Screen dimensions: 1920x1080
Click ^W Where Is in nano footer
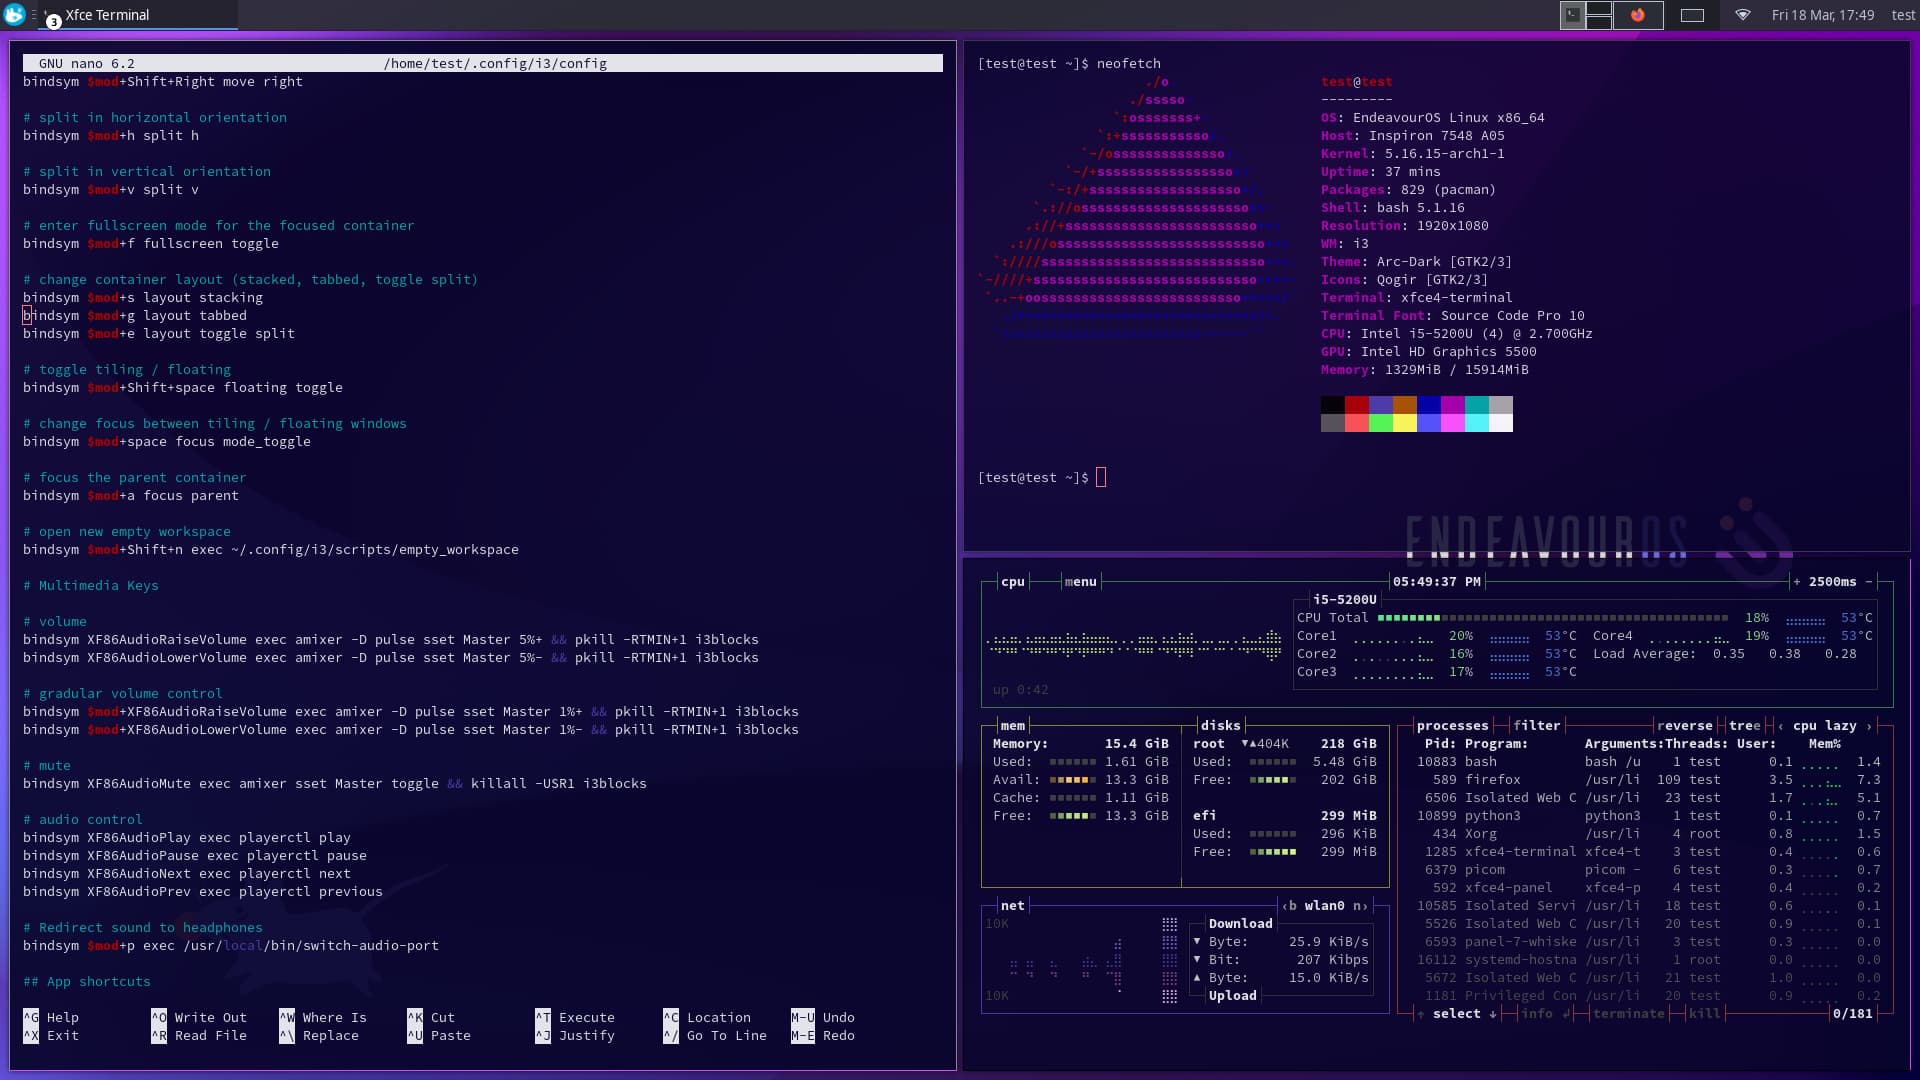(x=323, y=1018)
